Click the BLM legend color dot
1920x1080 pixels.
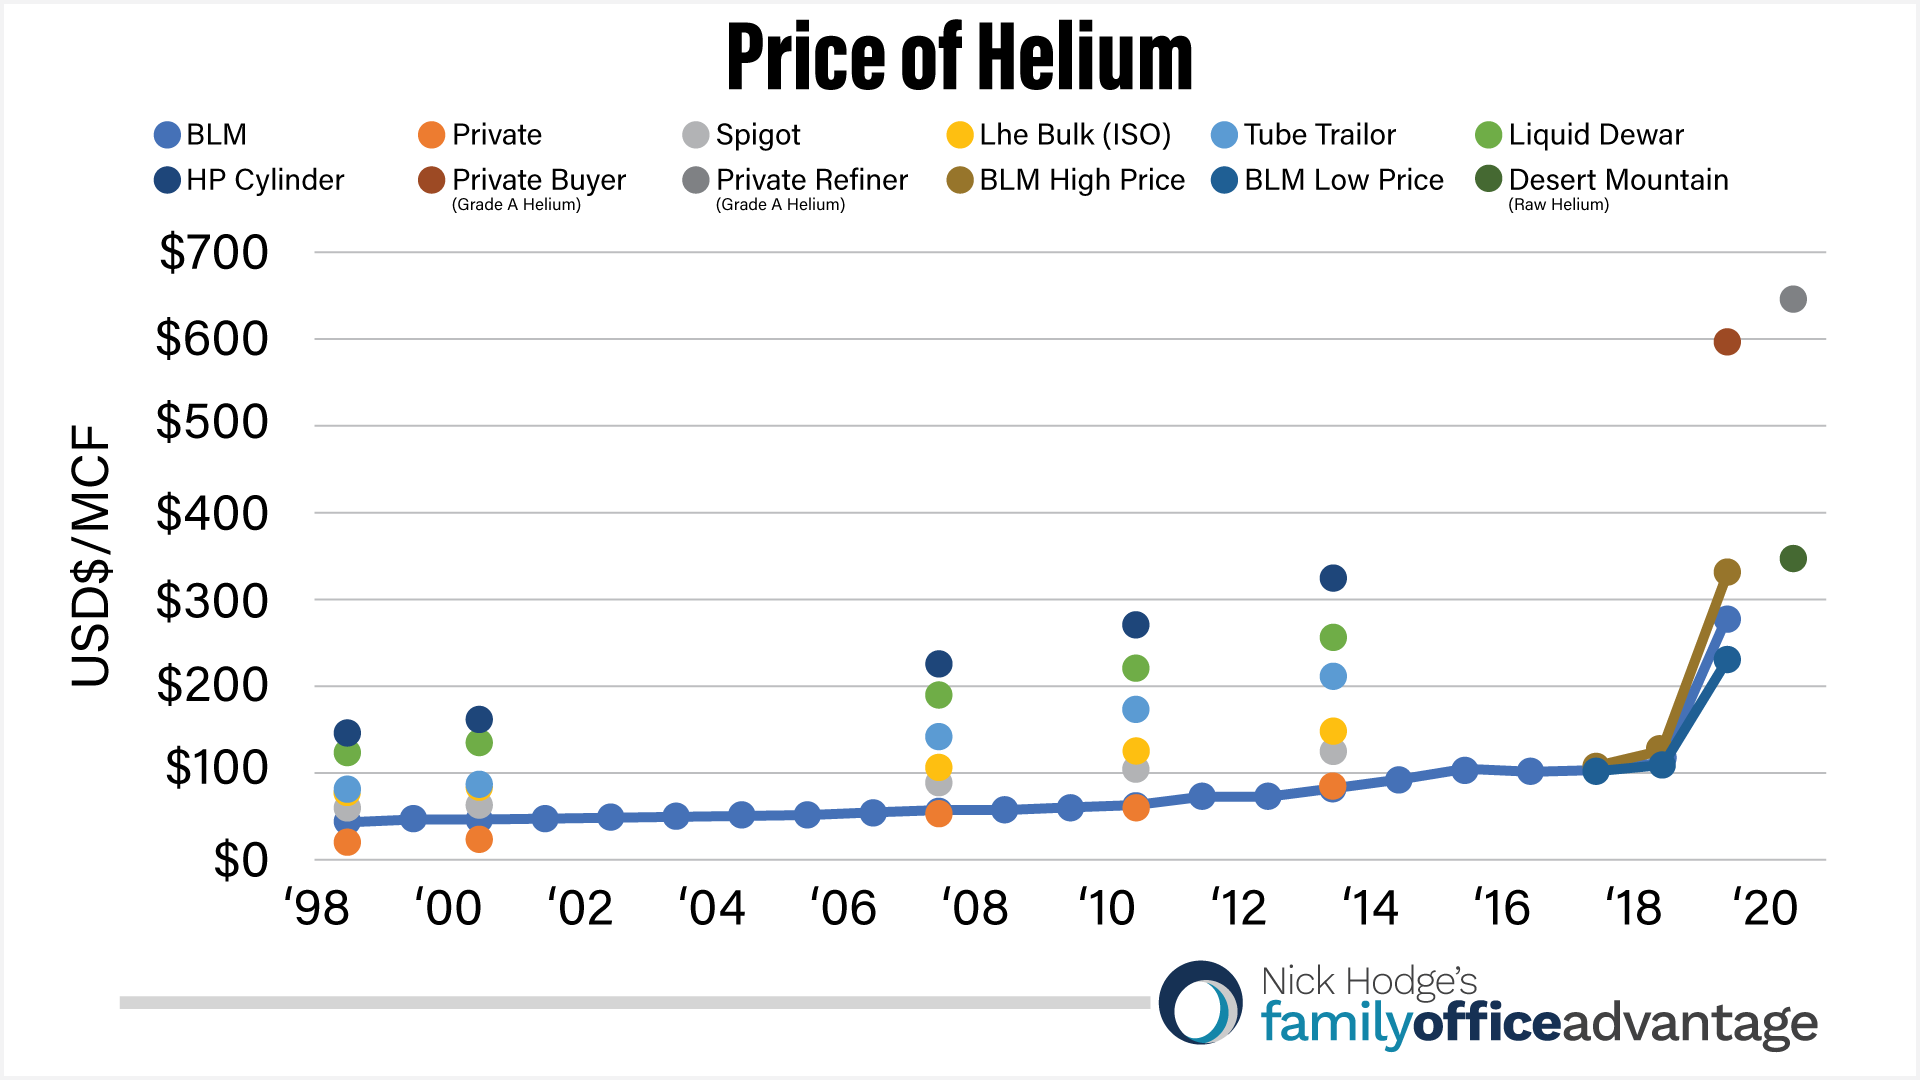(167, 135)
